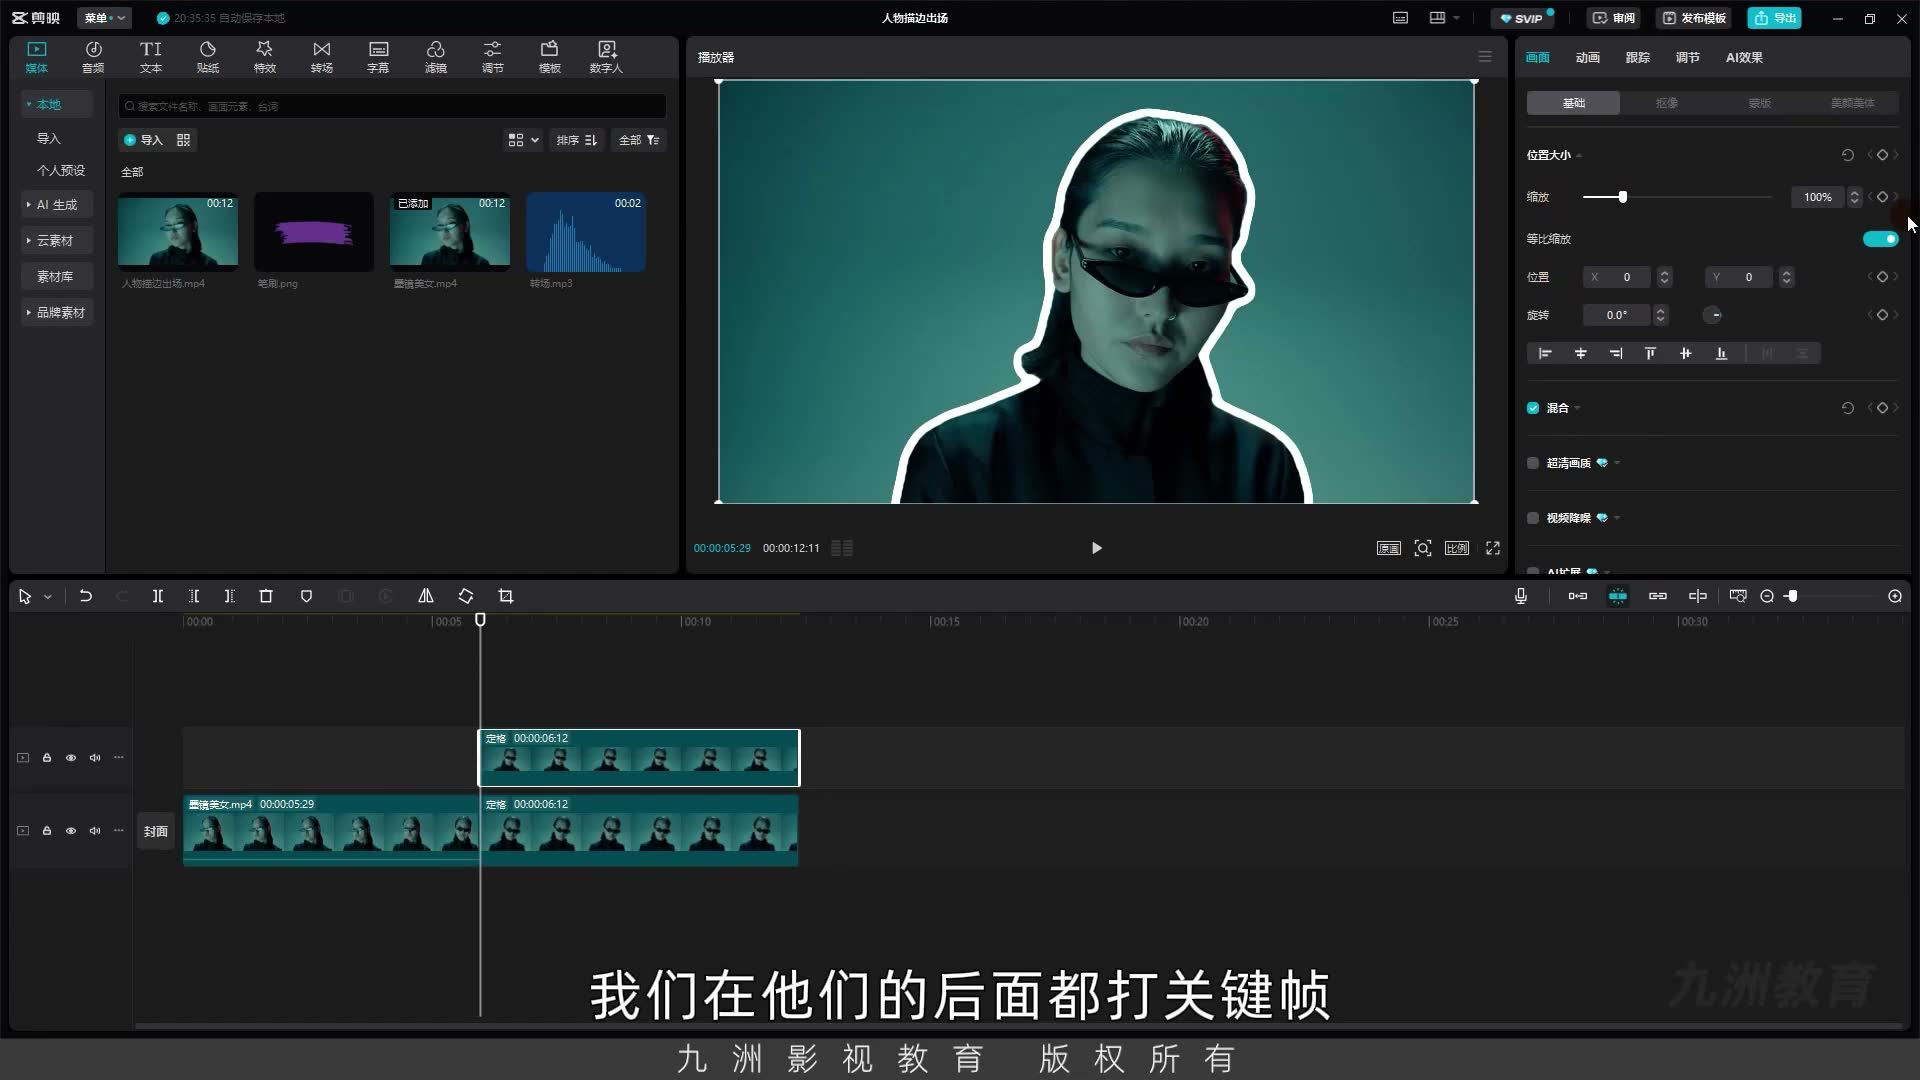Open the selection tool dropdown arrow
The height and width of the screenshot is (1080, 1920).
pos(47,596)
